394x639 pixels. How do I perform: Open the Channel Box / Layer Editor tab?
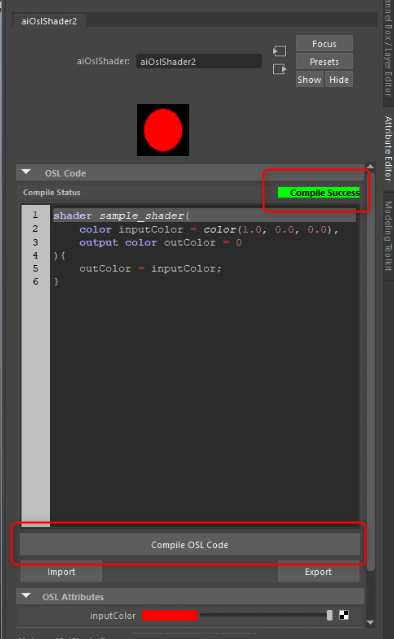coord(388,48)
